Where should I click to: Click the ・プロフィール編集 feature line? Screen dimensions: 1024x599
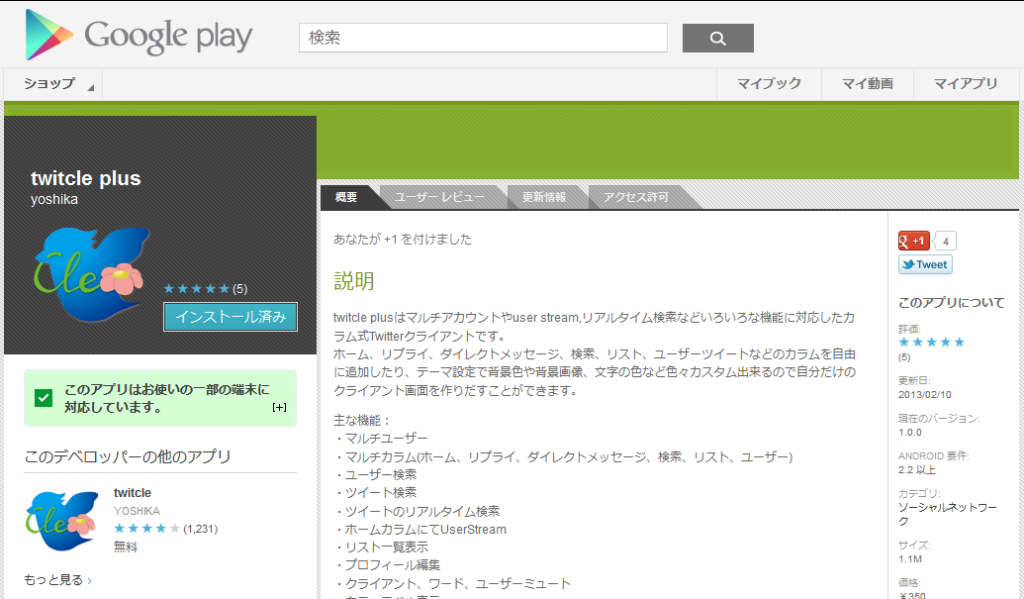point(387,565)
